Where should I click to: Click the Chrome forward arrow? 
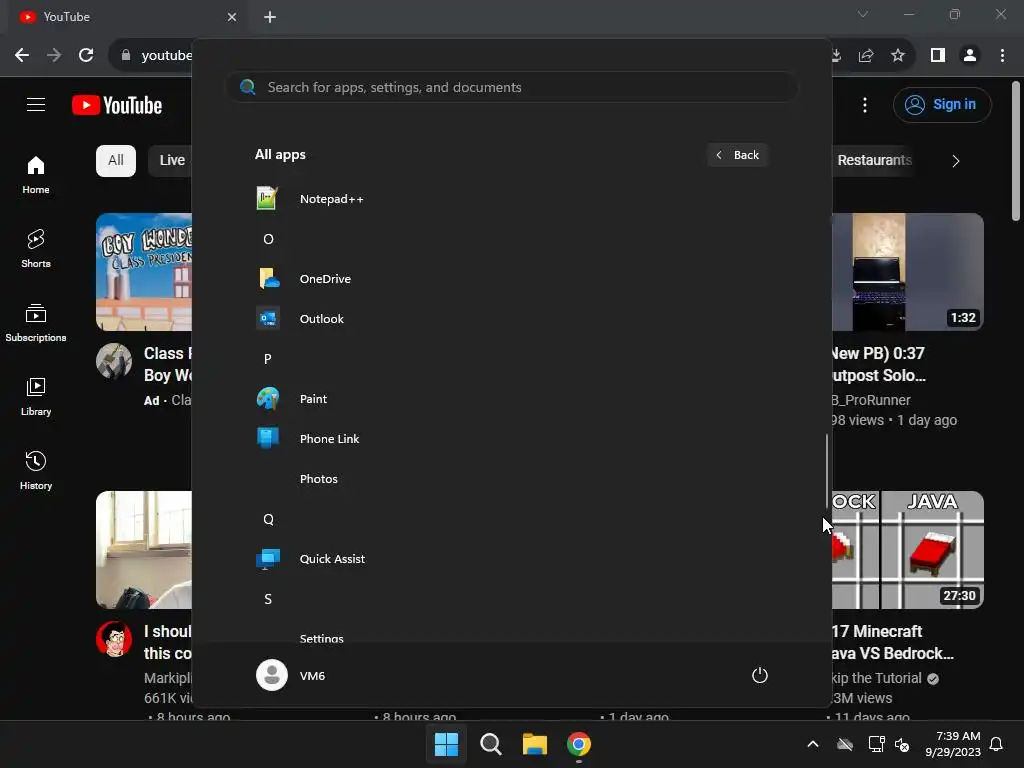[54, 56]
